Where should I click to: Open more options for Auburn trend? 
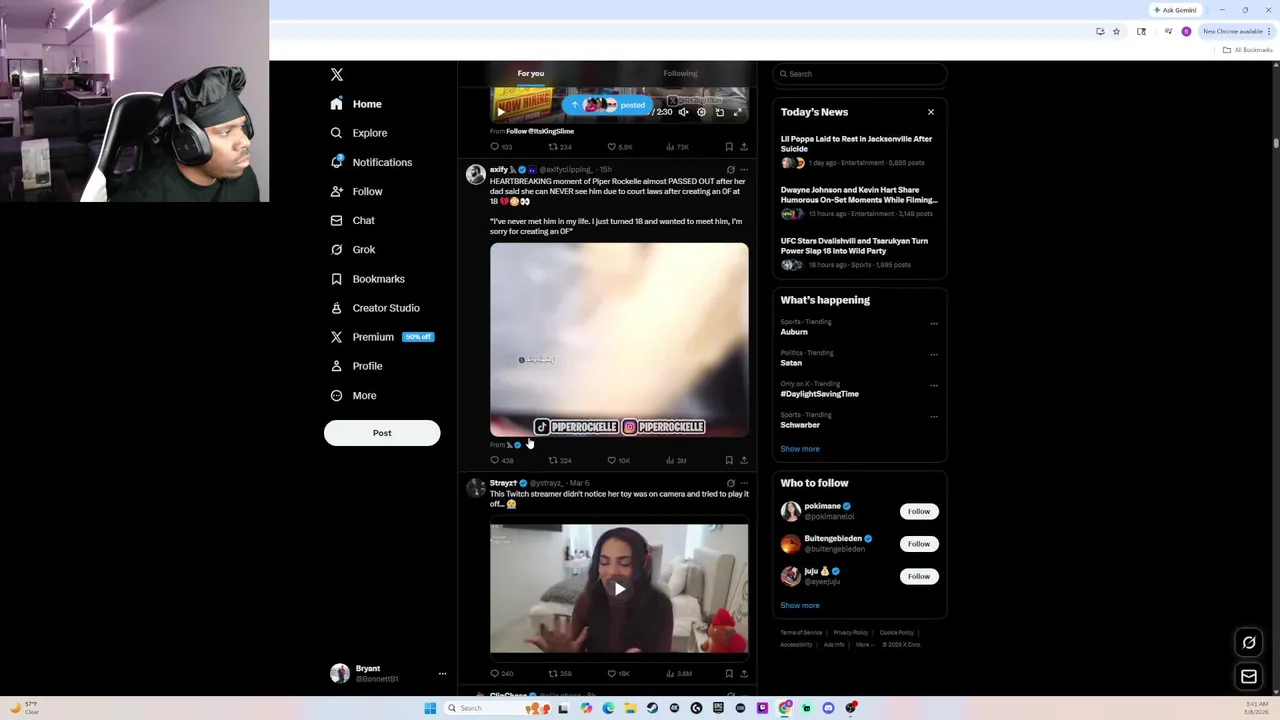point(934,323)
